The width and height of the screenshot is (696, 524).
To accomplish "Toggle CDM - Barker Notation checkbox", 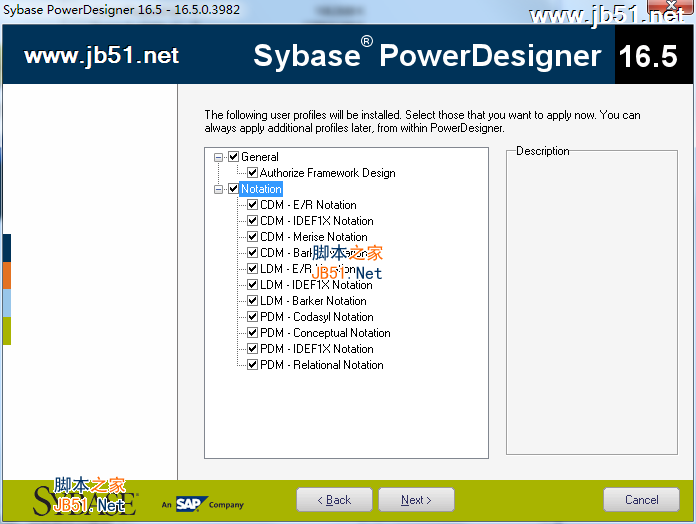I will (x=252, y=252).
